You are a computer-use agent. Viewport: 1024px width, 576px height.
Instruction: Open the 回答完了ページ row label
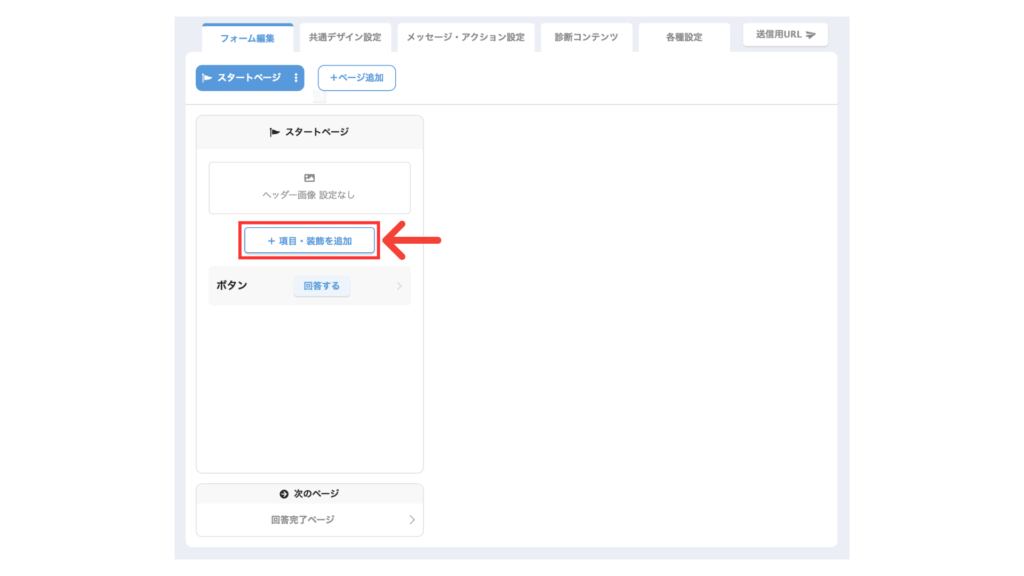pyautogui.click(x=302, y=520)
